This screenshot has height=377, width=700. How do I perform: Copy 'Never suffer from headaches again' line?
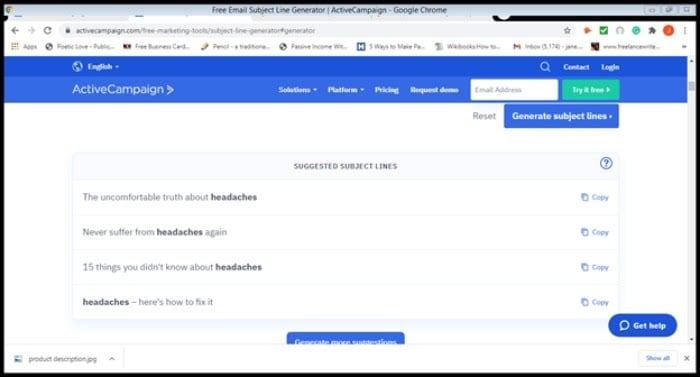pyautogui.click(x=595, y=232)
